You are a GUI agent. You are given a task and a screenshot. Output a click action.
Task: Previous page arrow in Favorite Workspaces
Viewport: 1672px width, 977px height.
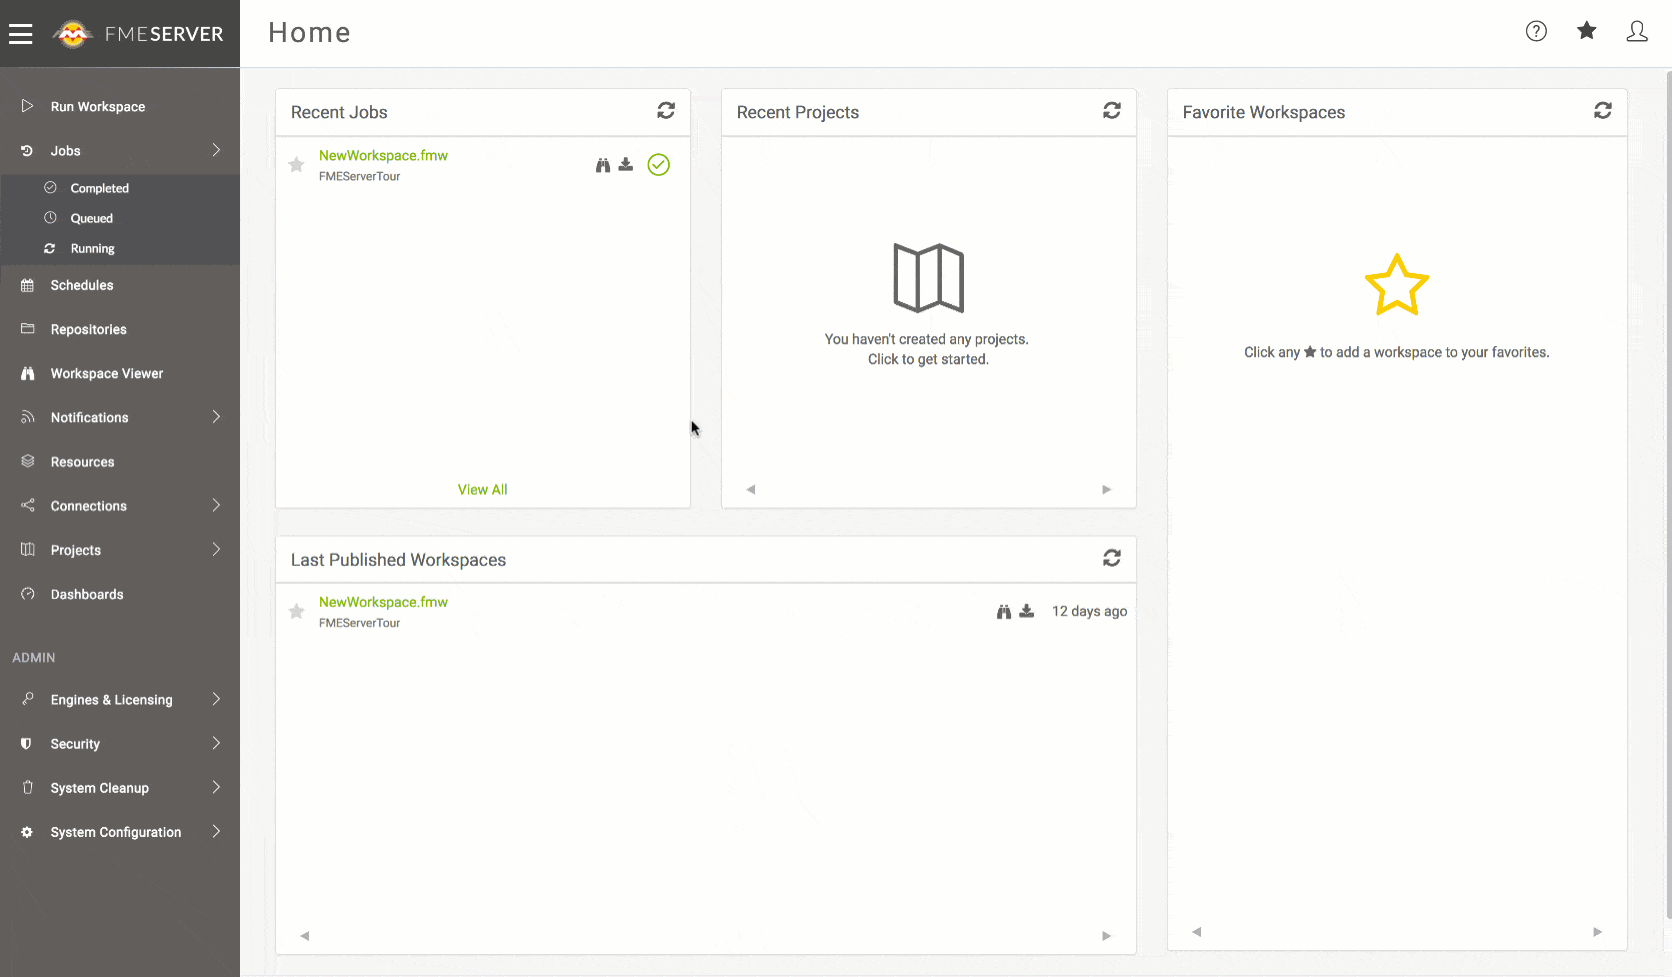tap(1197, 932)
